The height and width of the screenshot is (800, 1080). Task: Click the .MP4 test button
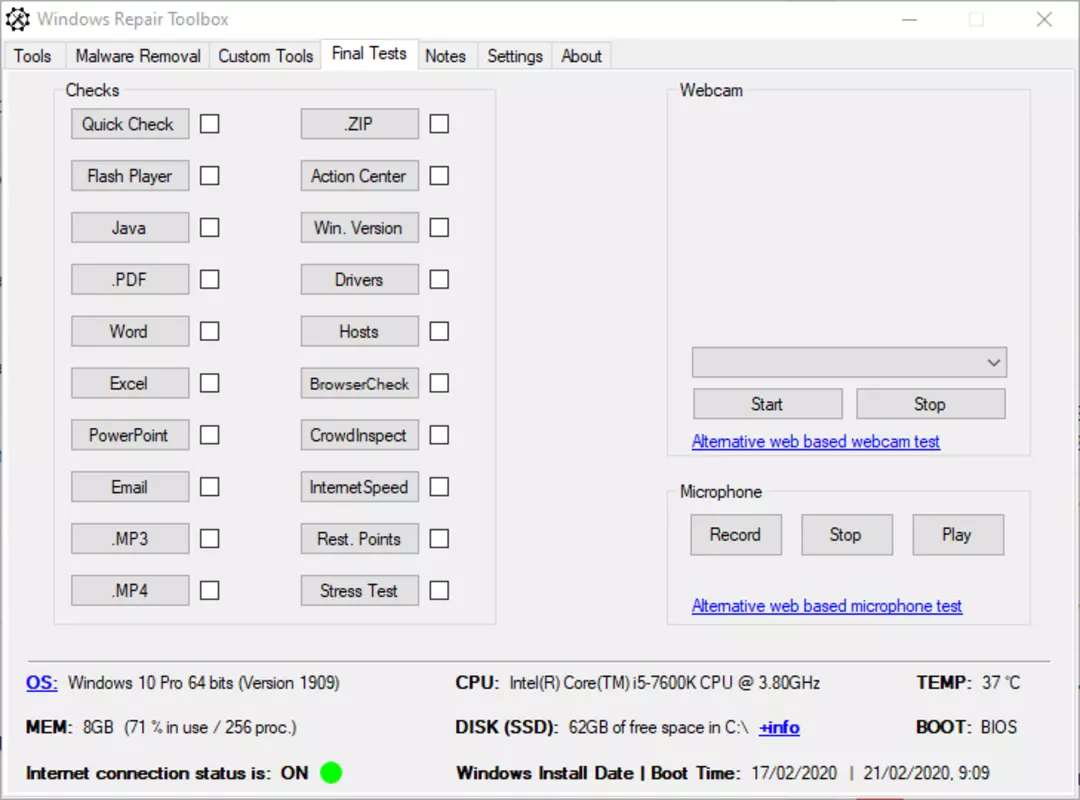click(130, 591)
